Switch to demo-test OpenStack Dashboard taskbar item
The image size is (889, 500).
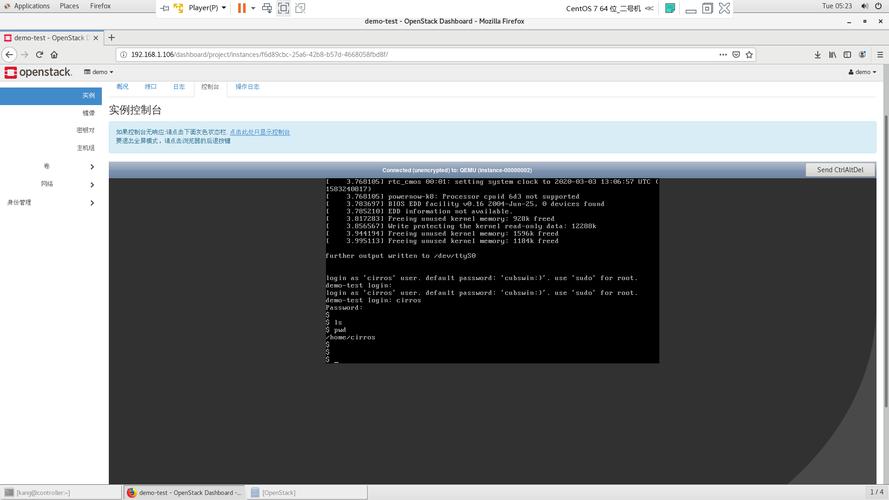(184, 492)
